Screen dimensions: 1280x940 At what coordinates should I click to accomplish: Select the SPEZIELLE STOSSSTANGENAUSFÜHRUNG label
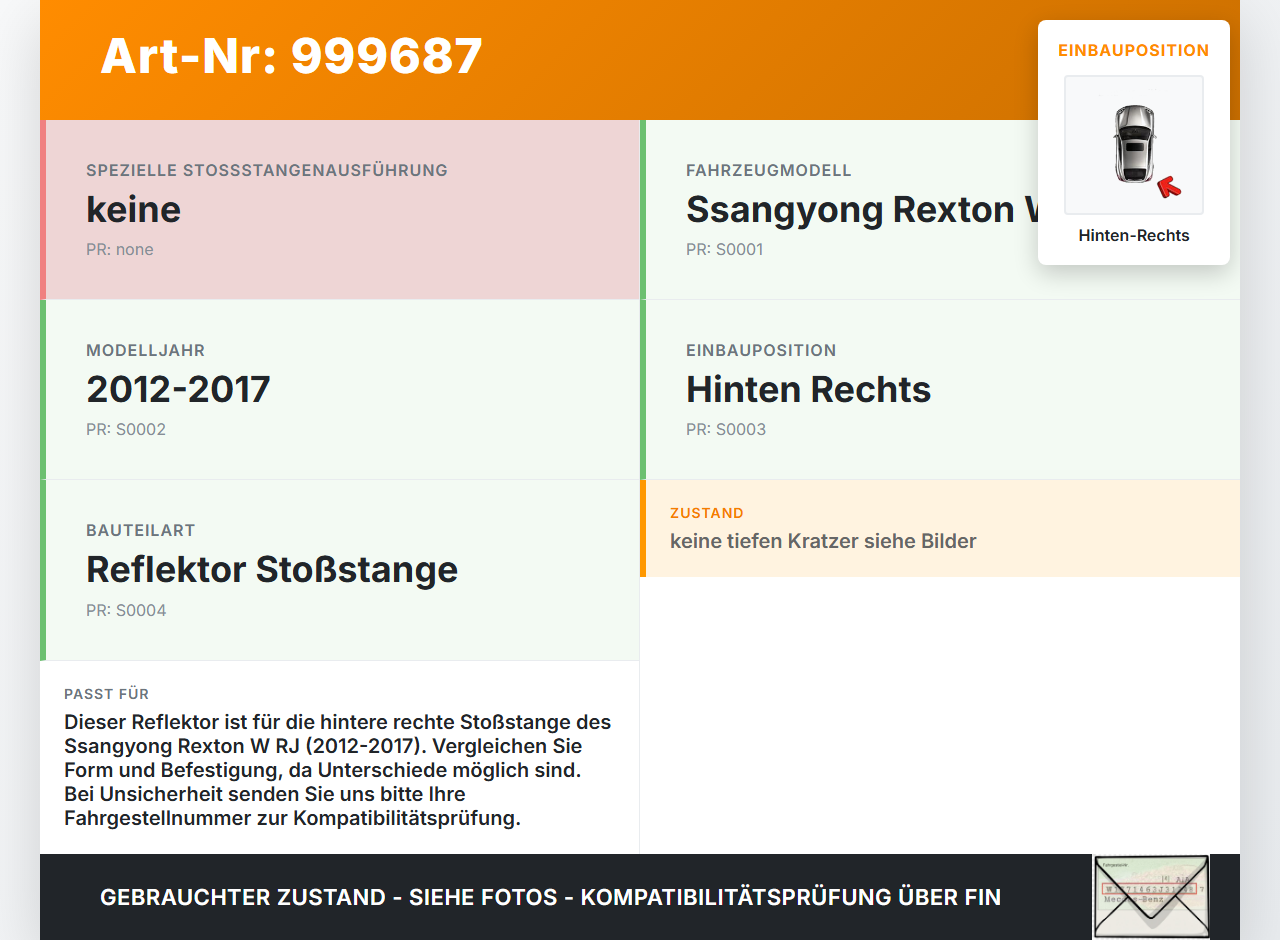pos(267,170)
